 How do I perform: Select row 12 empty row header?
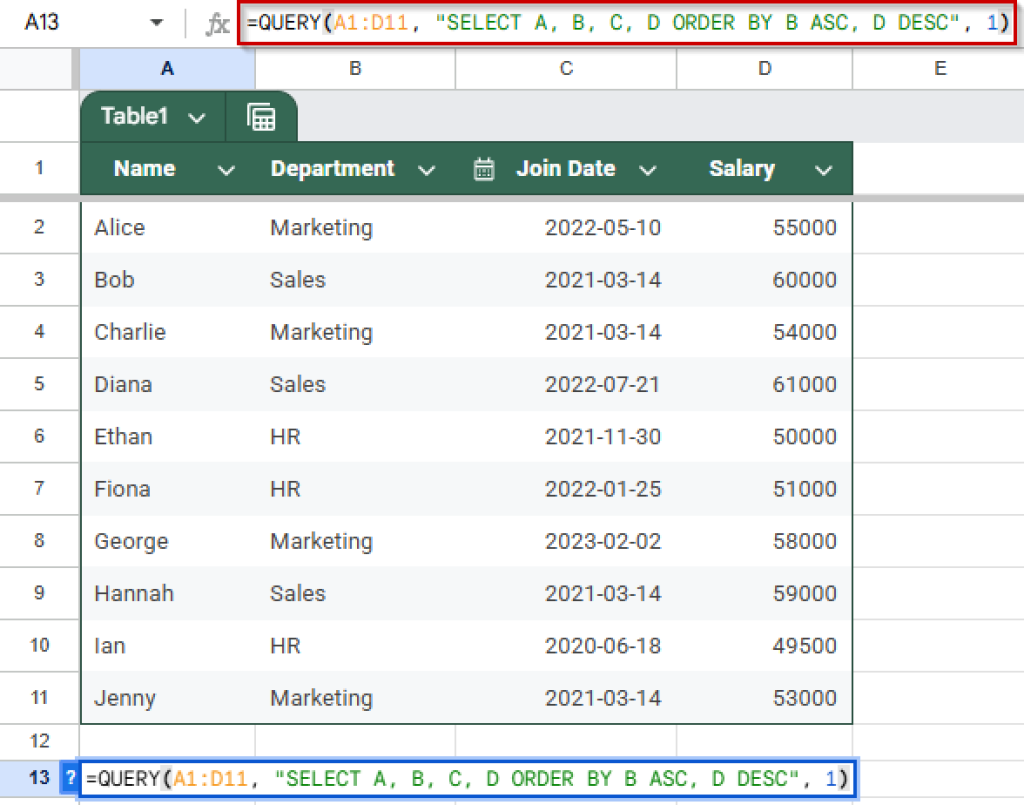[39, 740]
